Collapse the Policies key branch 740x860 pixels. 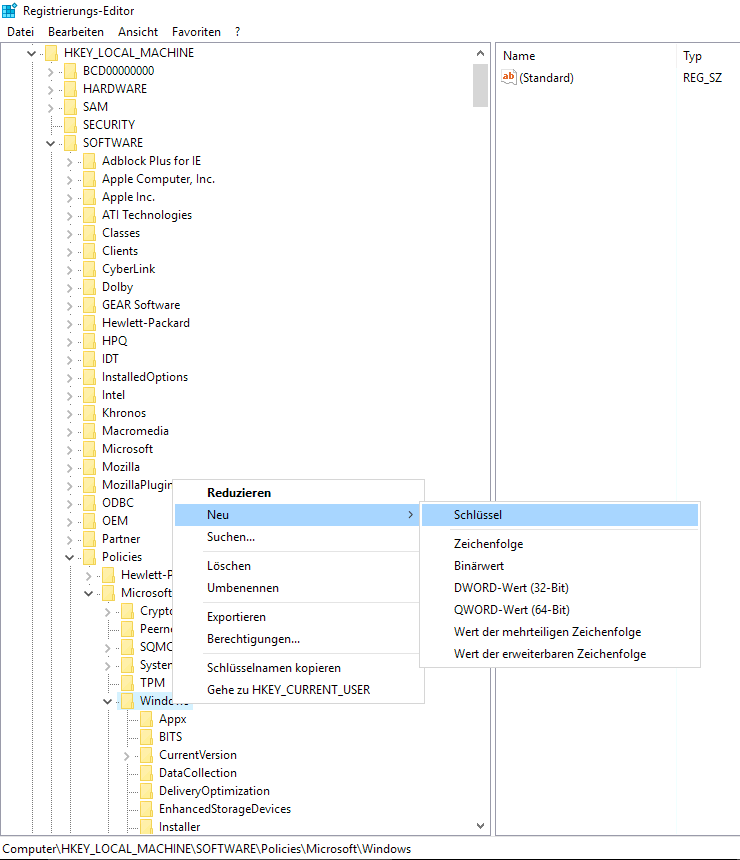pos(70,557)
